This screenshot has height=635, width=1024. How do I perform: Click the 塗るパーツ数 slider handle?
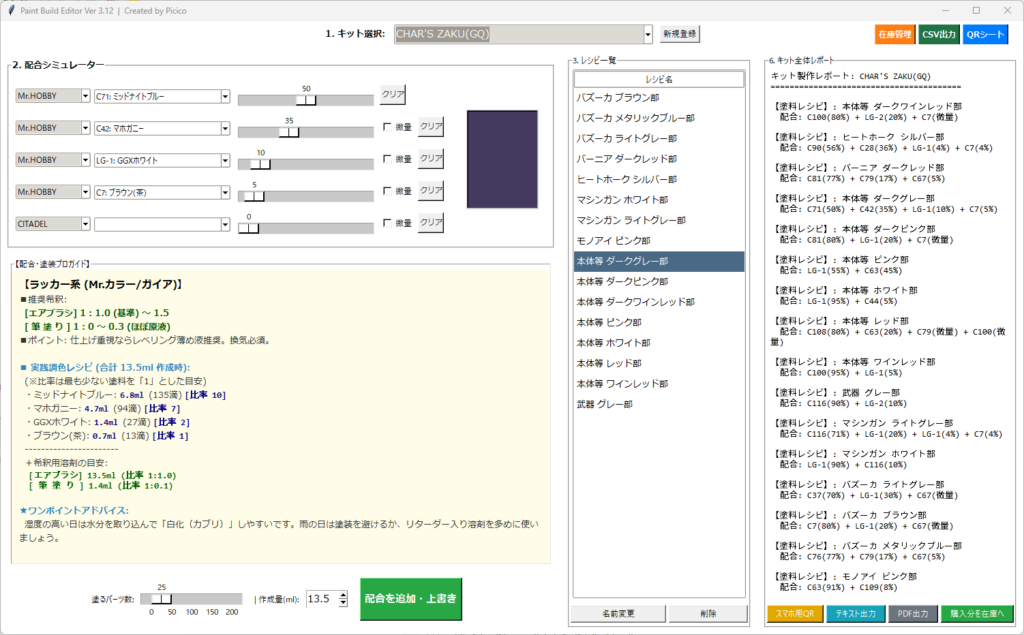pyautogui.click(x=160, y=598)
